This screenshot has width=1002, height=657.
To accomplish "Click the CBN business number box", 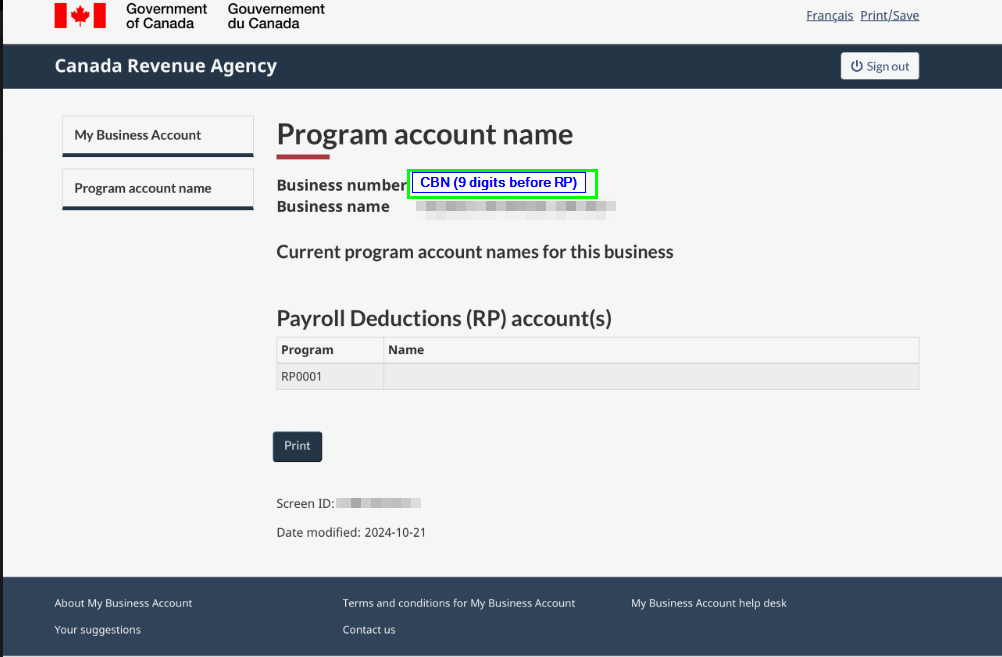I will [502, 183].
